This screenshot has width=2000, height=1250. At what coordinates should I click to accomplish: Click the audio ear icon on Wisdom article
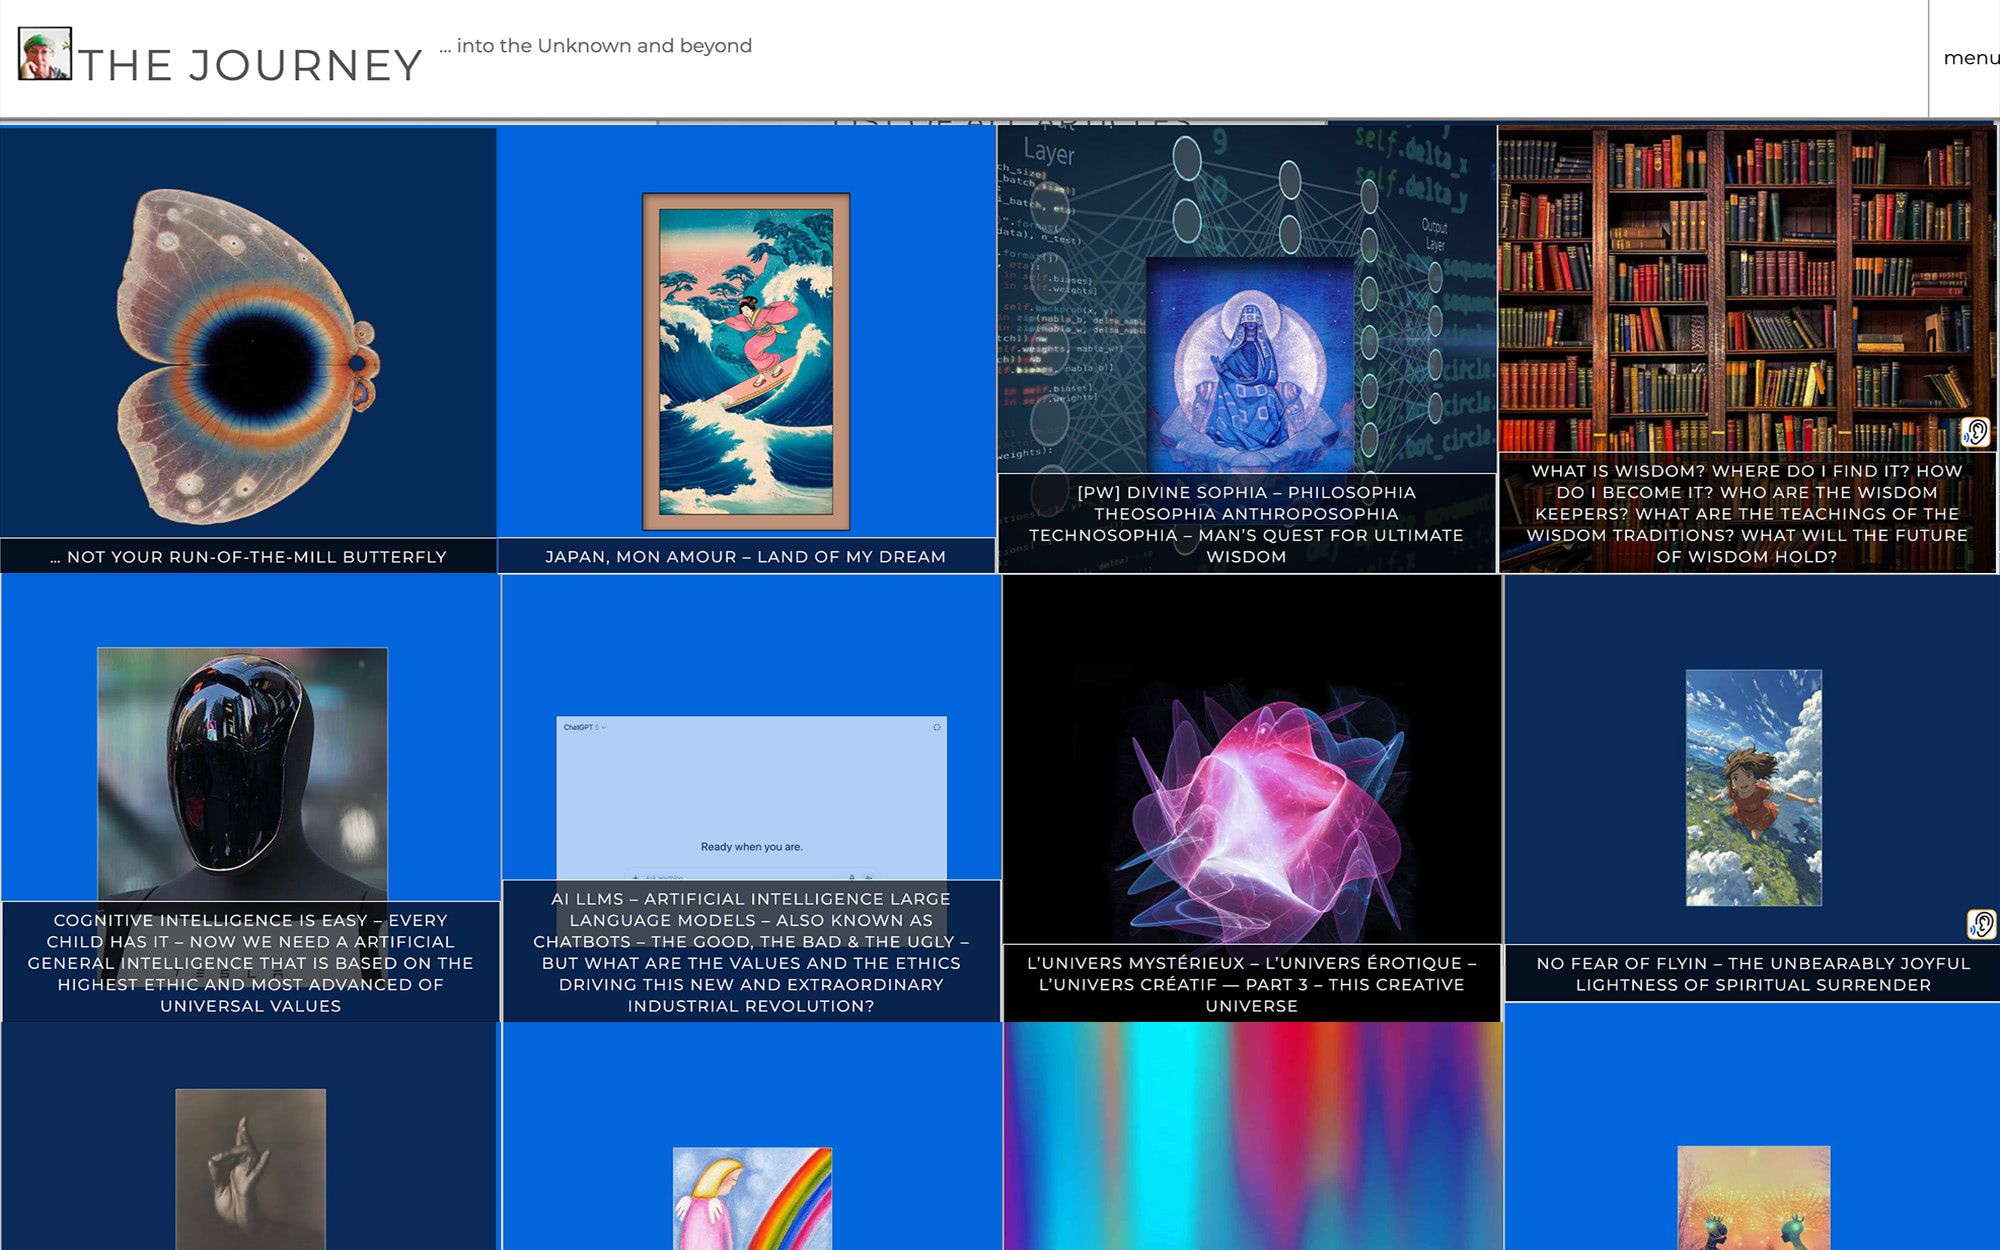point(1975,432)
